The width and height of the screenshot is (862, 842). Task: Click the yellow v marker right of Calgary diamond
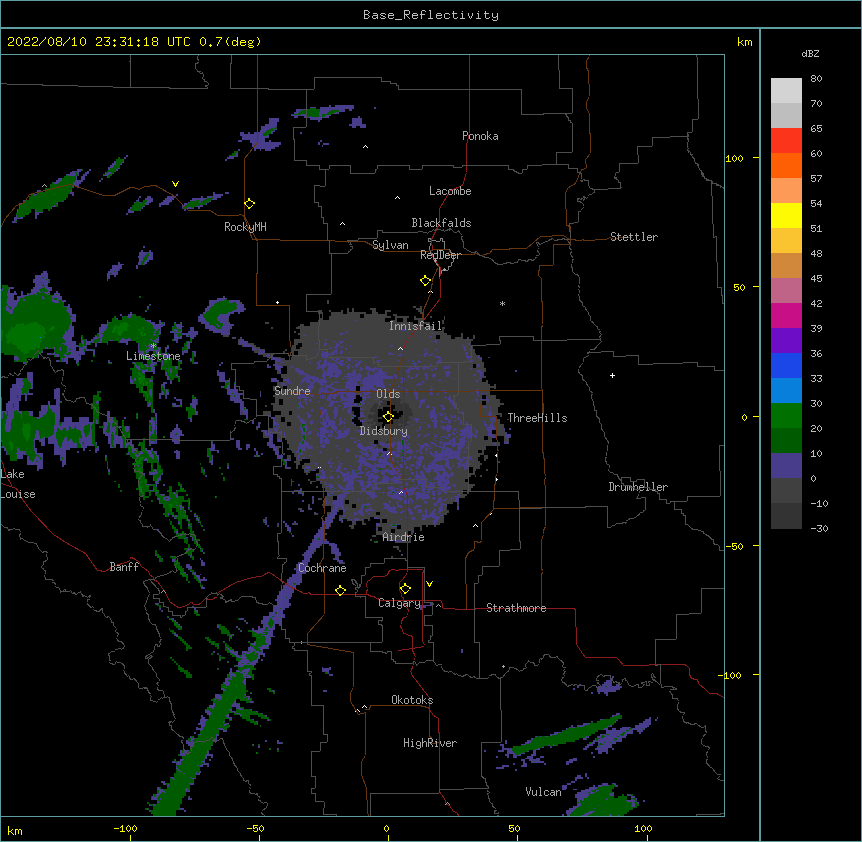429,584
